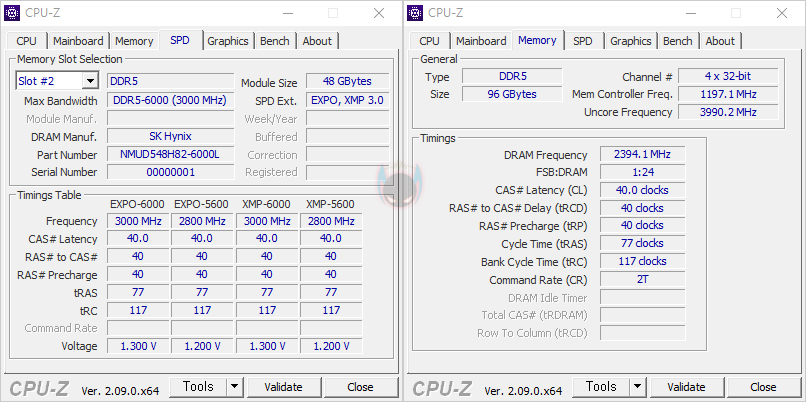Click Tools button in the right window
This screenshot has height=402, width=806.
point(601,387)
